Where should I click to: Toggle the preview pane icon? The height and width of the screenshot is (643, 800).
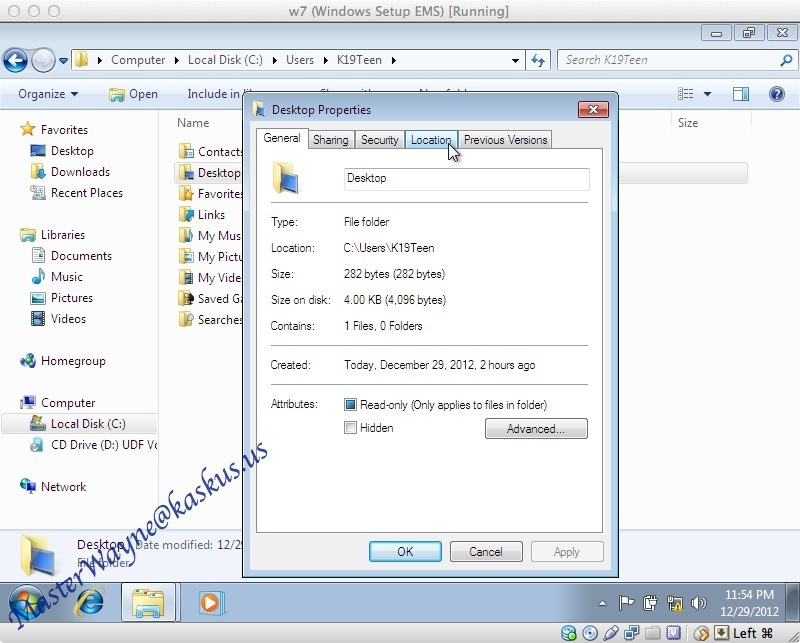(x=741, y=93)
